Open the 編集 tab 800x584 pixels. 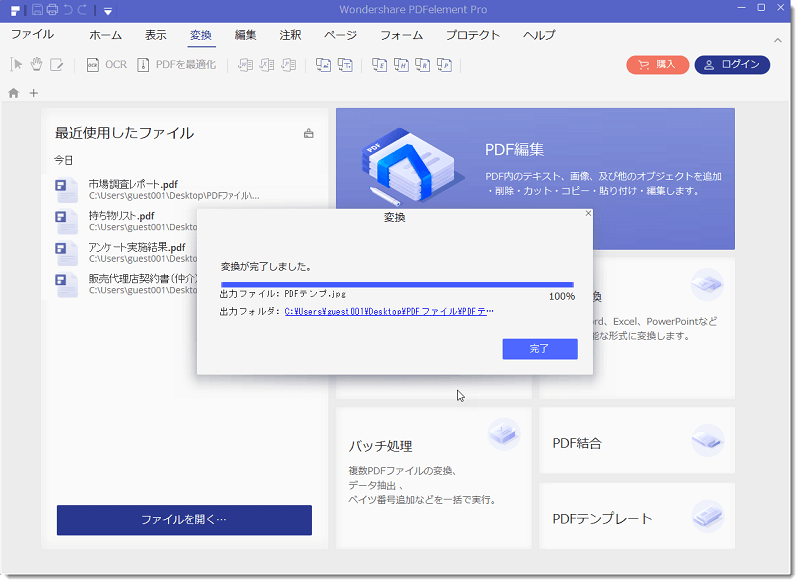click(x=245, y=35)
